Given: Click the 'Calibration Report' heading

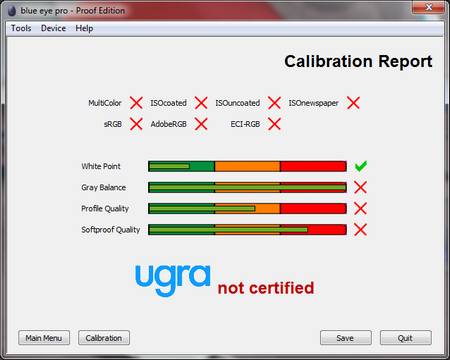Looking at the screenshot, I should coord(358,61).
